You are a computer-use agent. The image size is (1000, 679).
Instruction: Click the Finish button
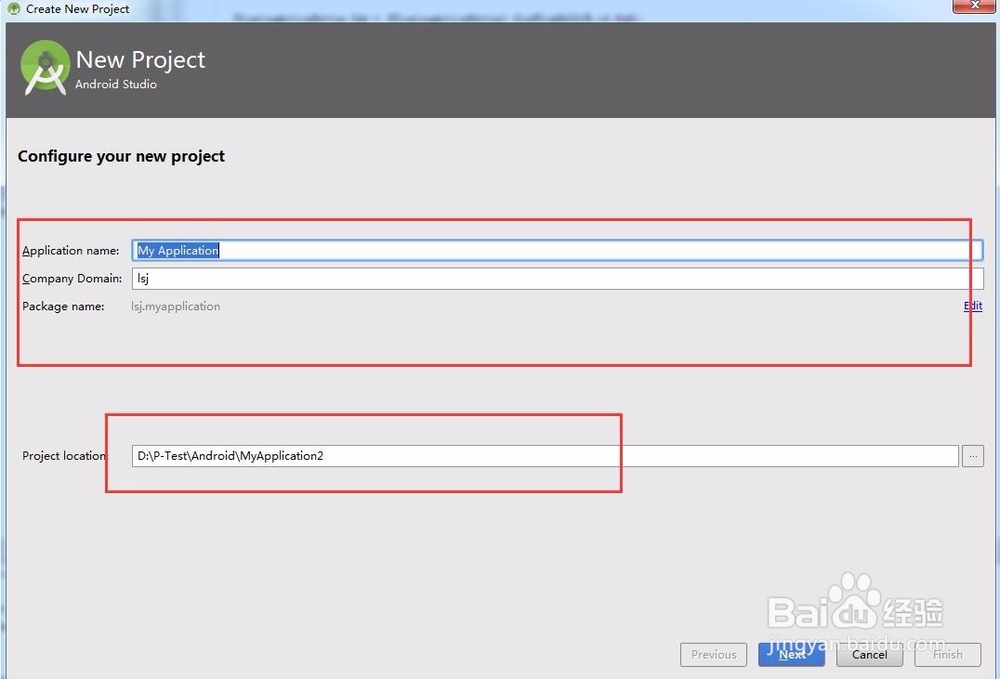tap(948, 655)
